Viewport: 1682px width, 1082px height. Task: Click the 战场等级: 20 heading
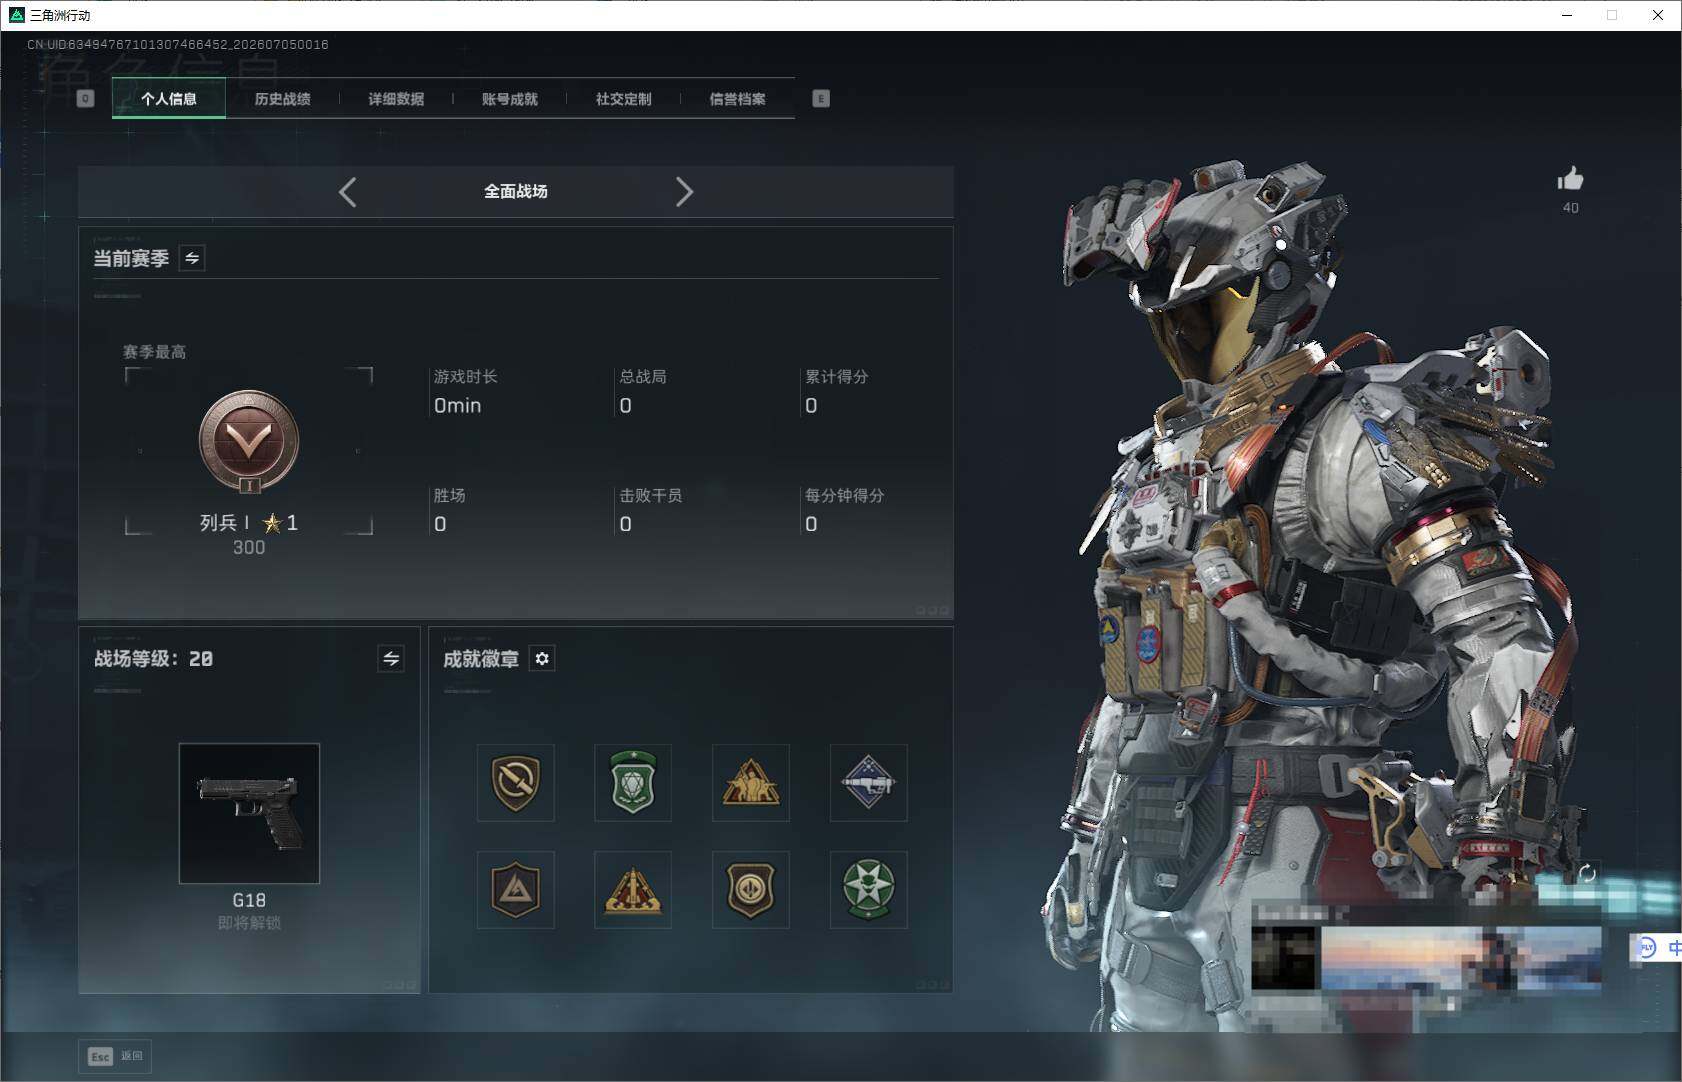click(x=153, y=659)
